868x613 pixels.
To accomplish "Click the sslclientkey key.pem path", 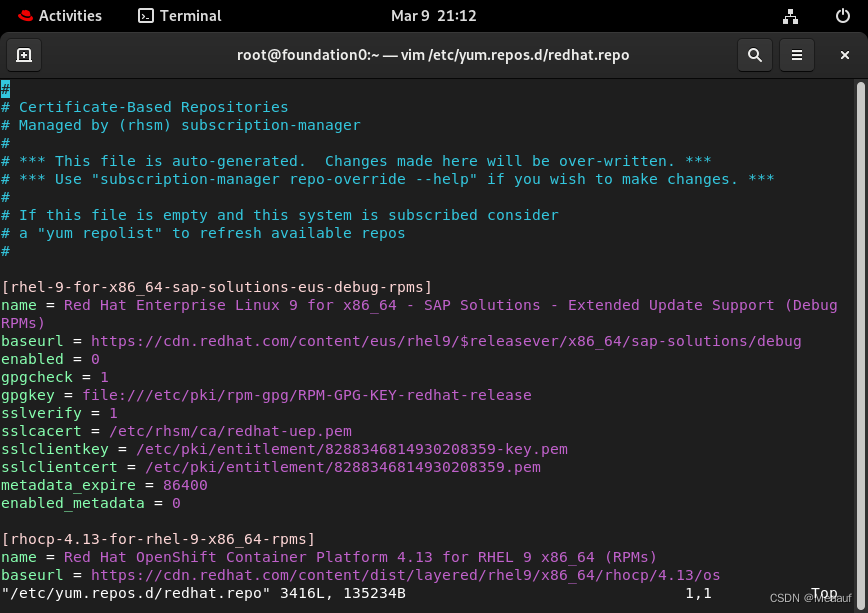I will coord(352,449).
